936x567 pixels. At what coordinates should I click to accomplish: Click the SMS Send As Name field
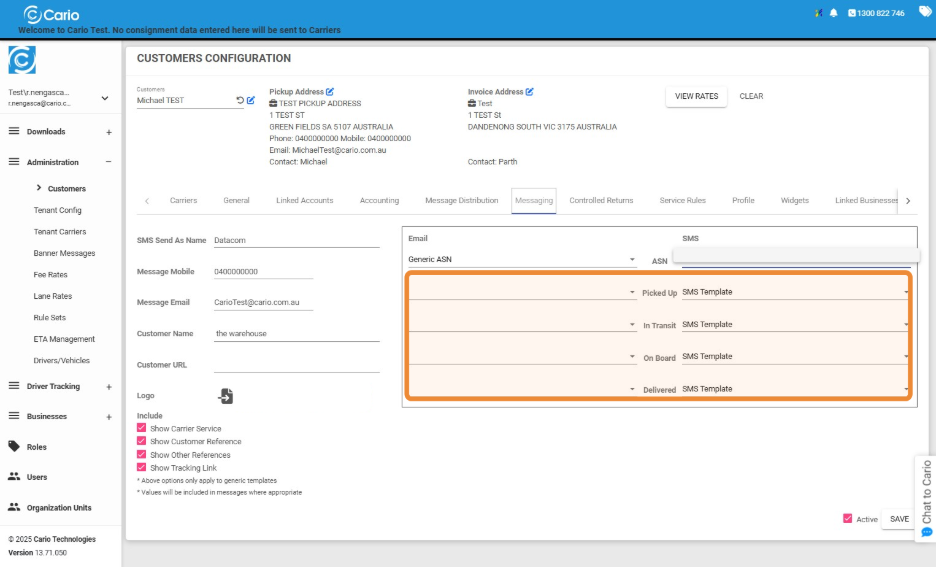click(x=296, y=240)
